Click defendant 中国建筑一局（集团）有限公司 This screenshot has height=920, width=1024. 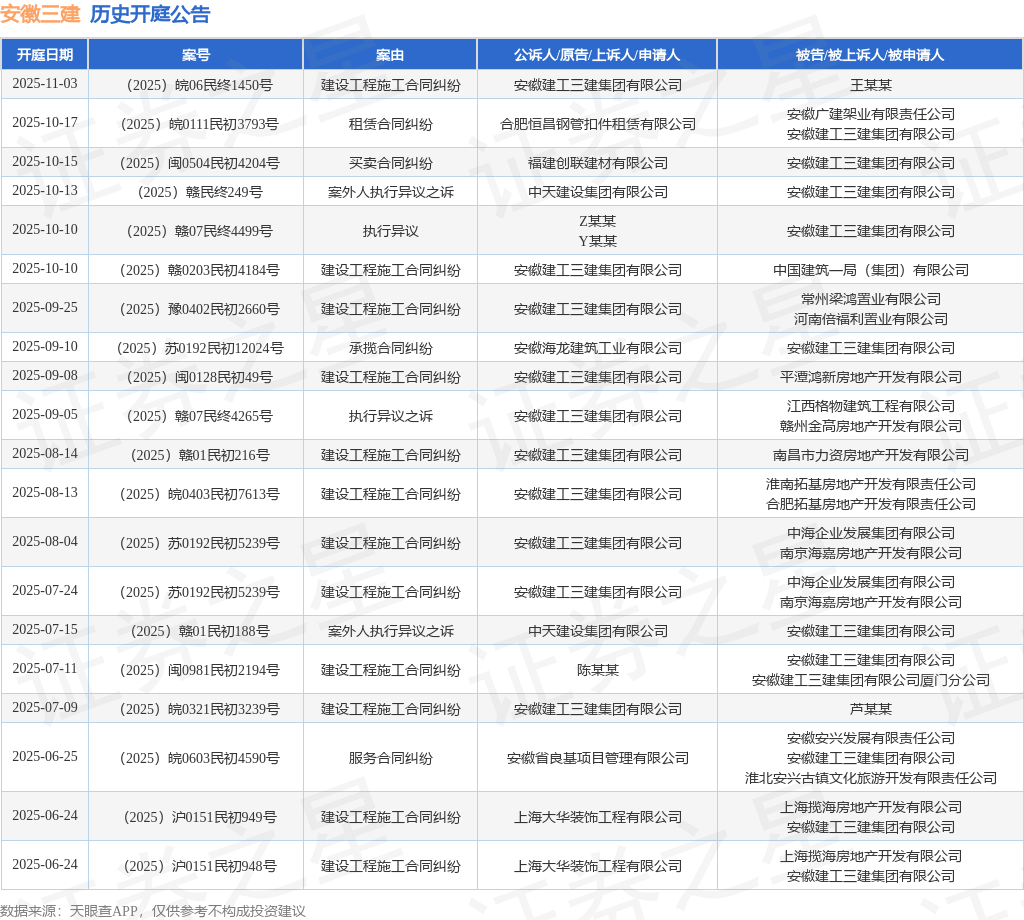click(871, 270)
